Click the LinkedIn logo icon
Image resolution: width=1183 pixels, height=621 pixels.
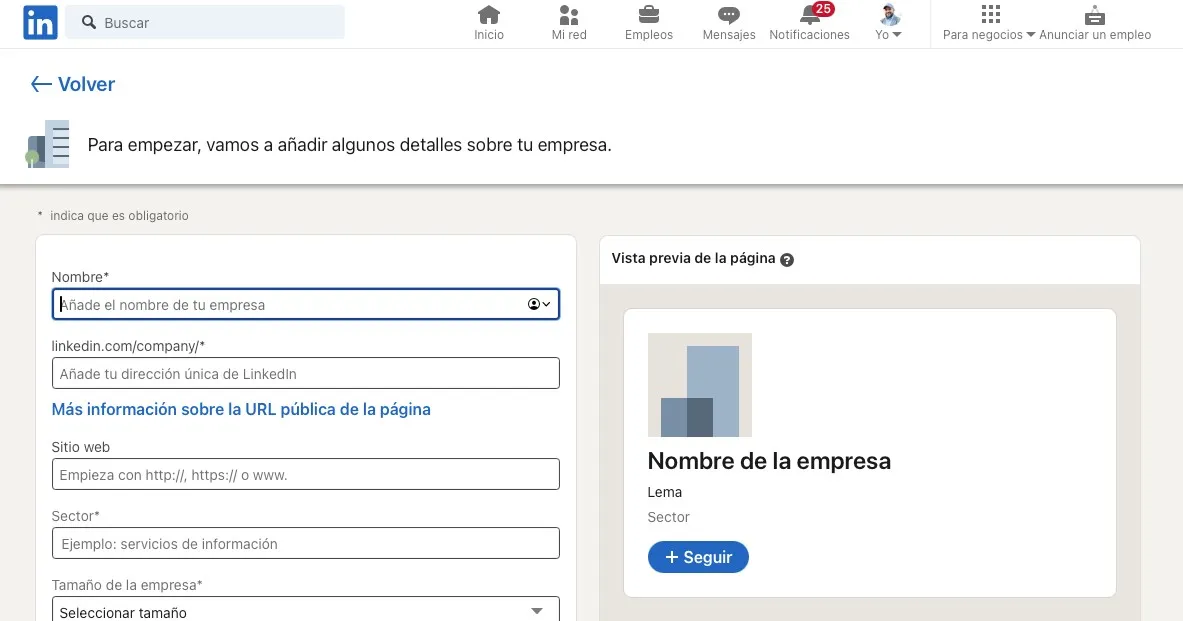click(x=39, y=22)
